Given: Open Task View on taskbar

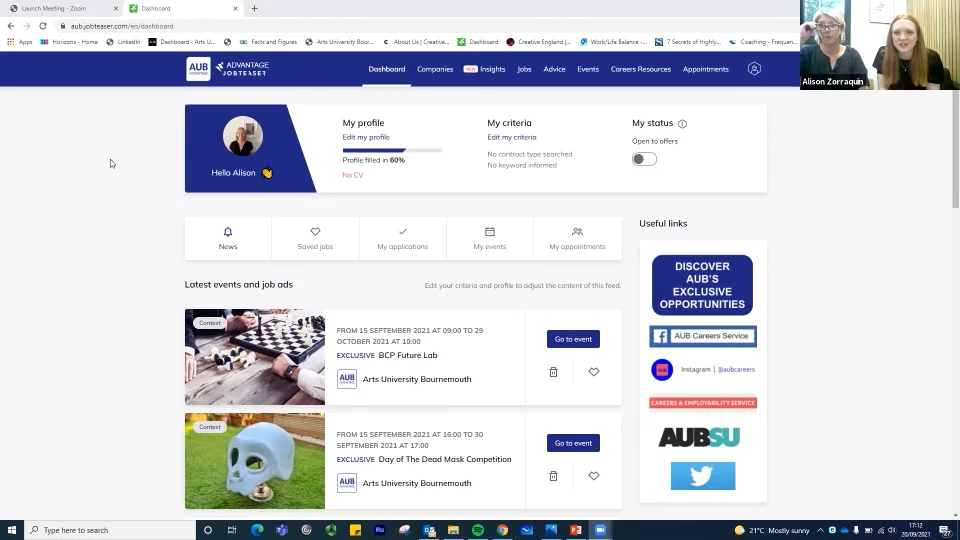Looking at the screenshot, I should pos(231,530).
